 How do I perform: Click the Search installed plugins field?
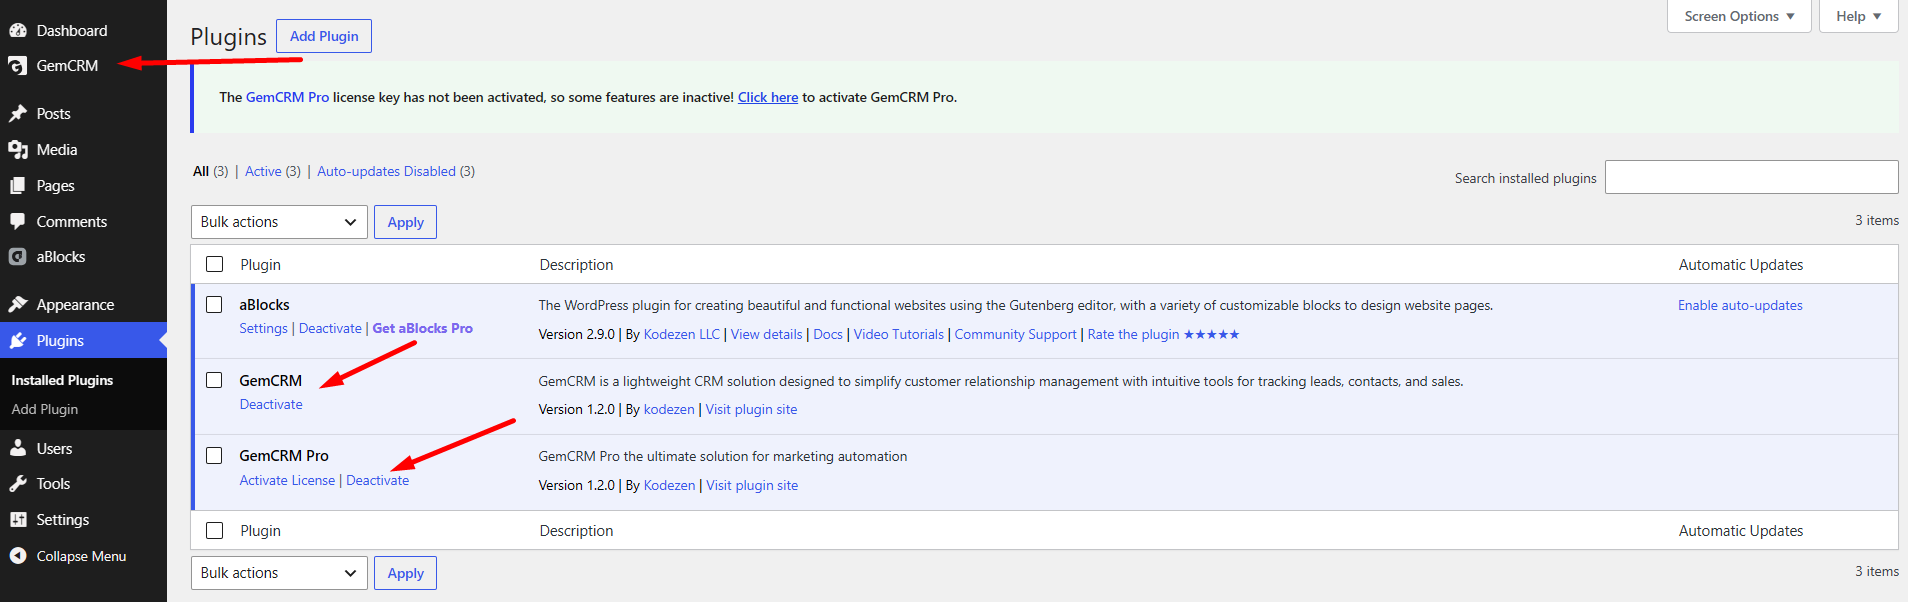click(x=1751, y=177)
